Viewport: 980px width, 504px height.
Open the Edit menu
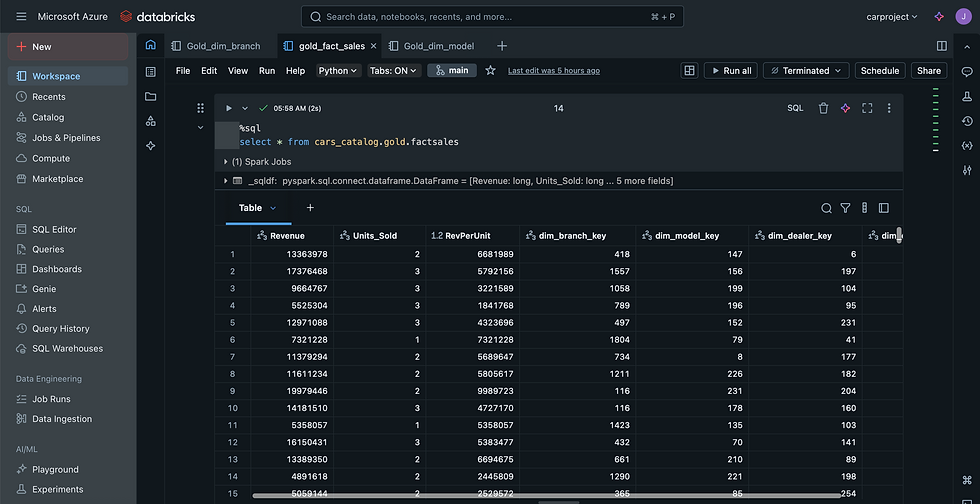[x=209, y=71]
